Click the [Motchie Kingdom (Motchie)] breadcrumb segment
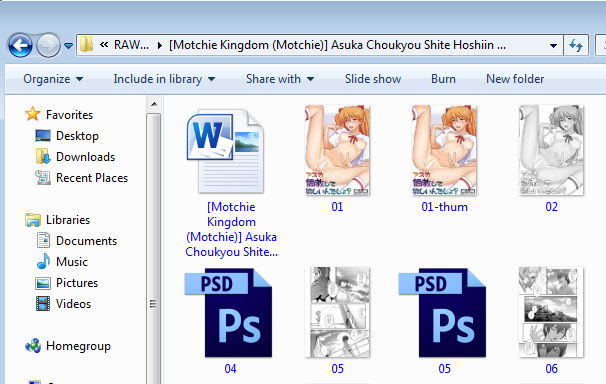This screenshot has height=384, width=606. 337,45
